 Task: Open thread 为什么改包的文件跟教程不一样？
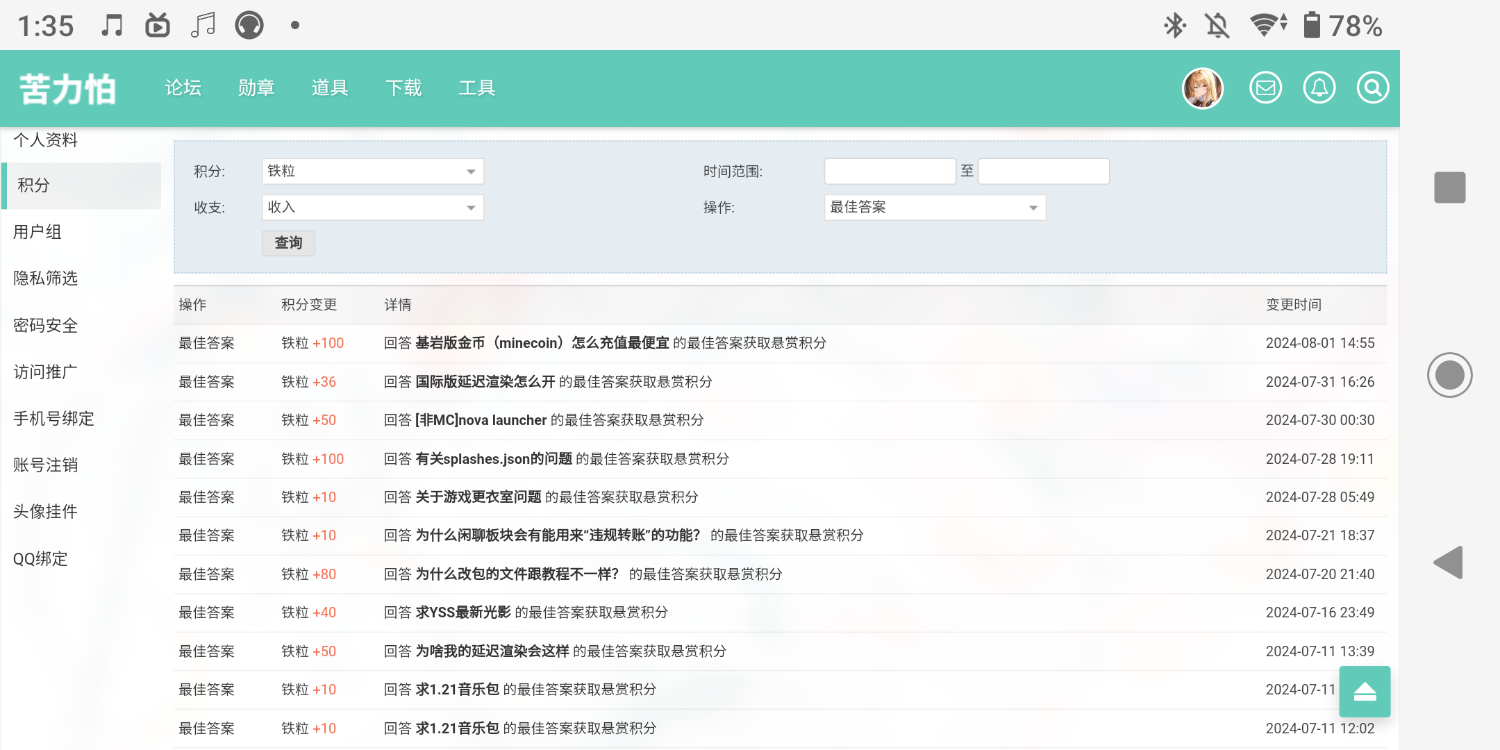point(517,574)
